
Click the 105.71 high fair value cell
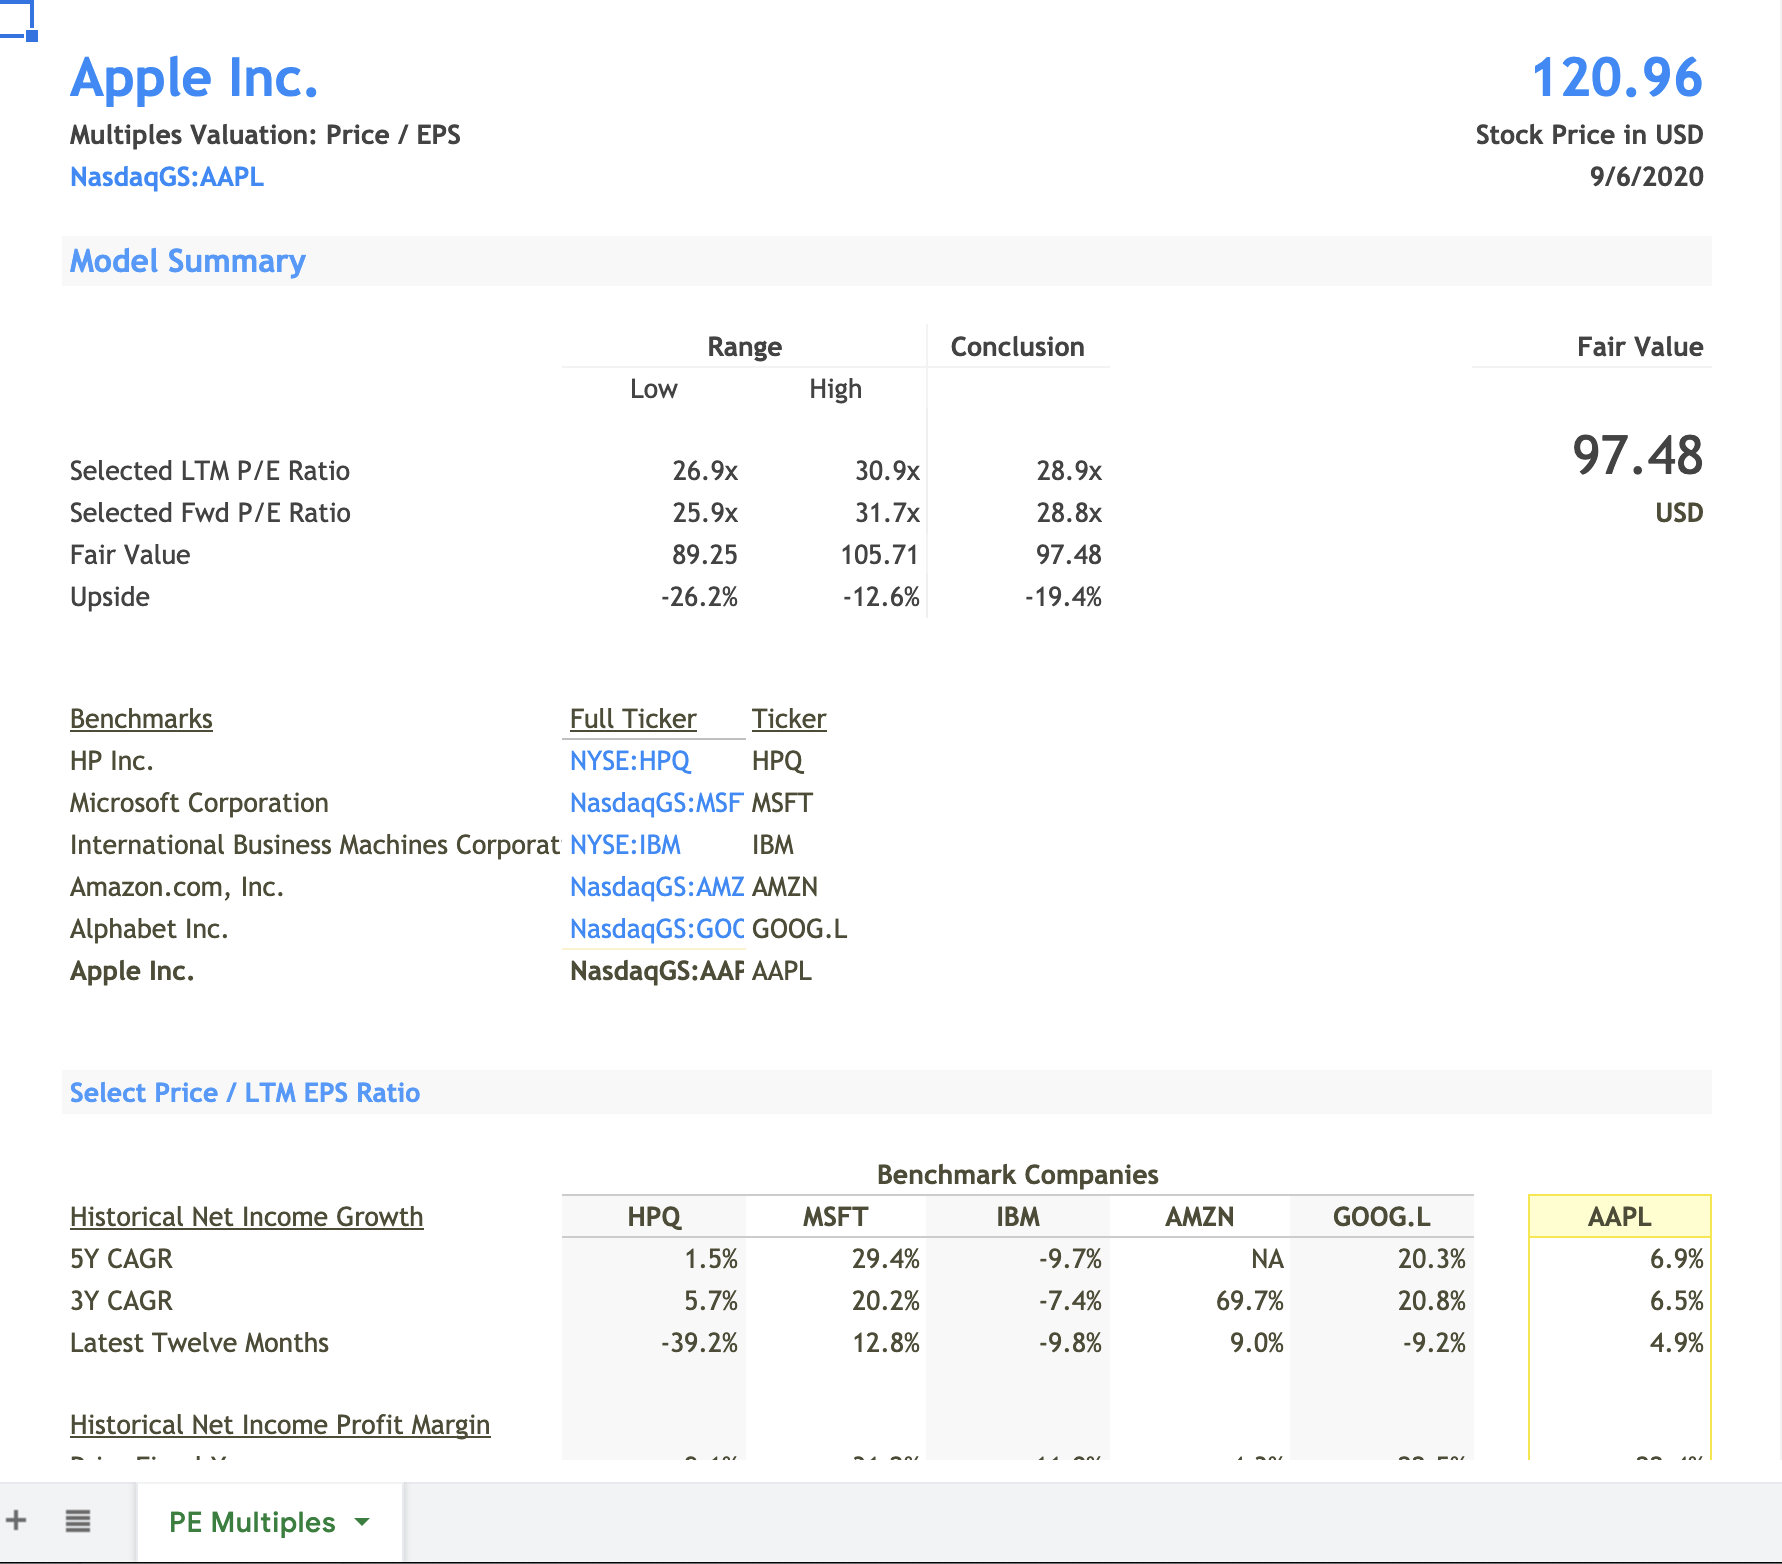[879, 555]
